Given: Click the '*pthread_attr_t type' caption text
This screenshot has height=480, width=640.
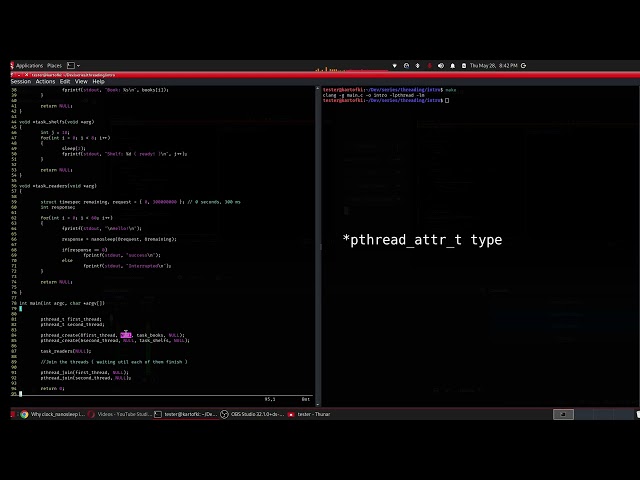Looking at the screenshot, I should point(422,240).
